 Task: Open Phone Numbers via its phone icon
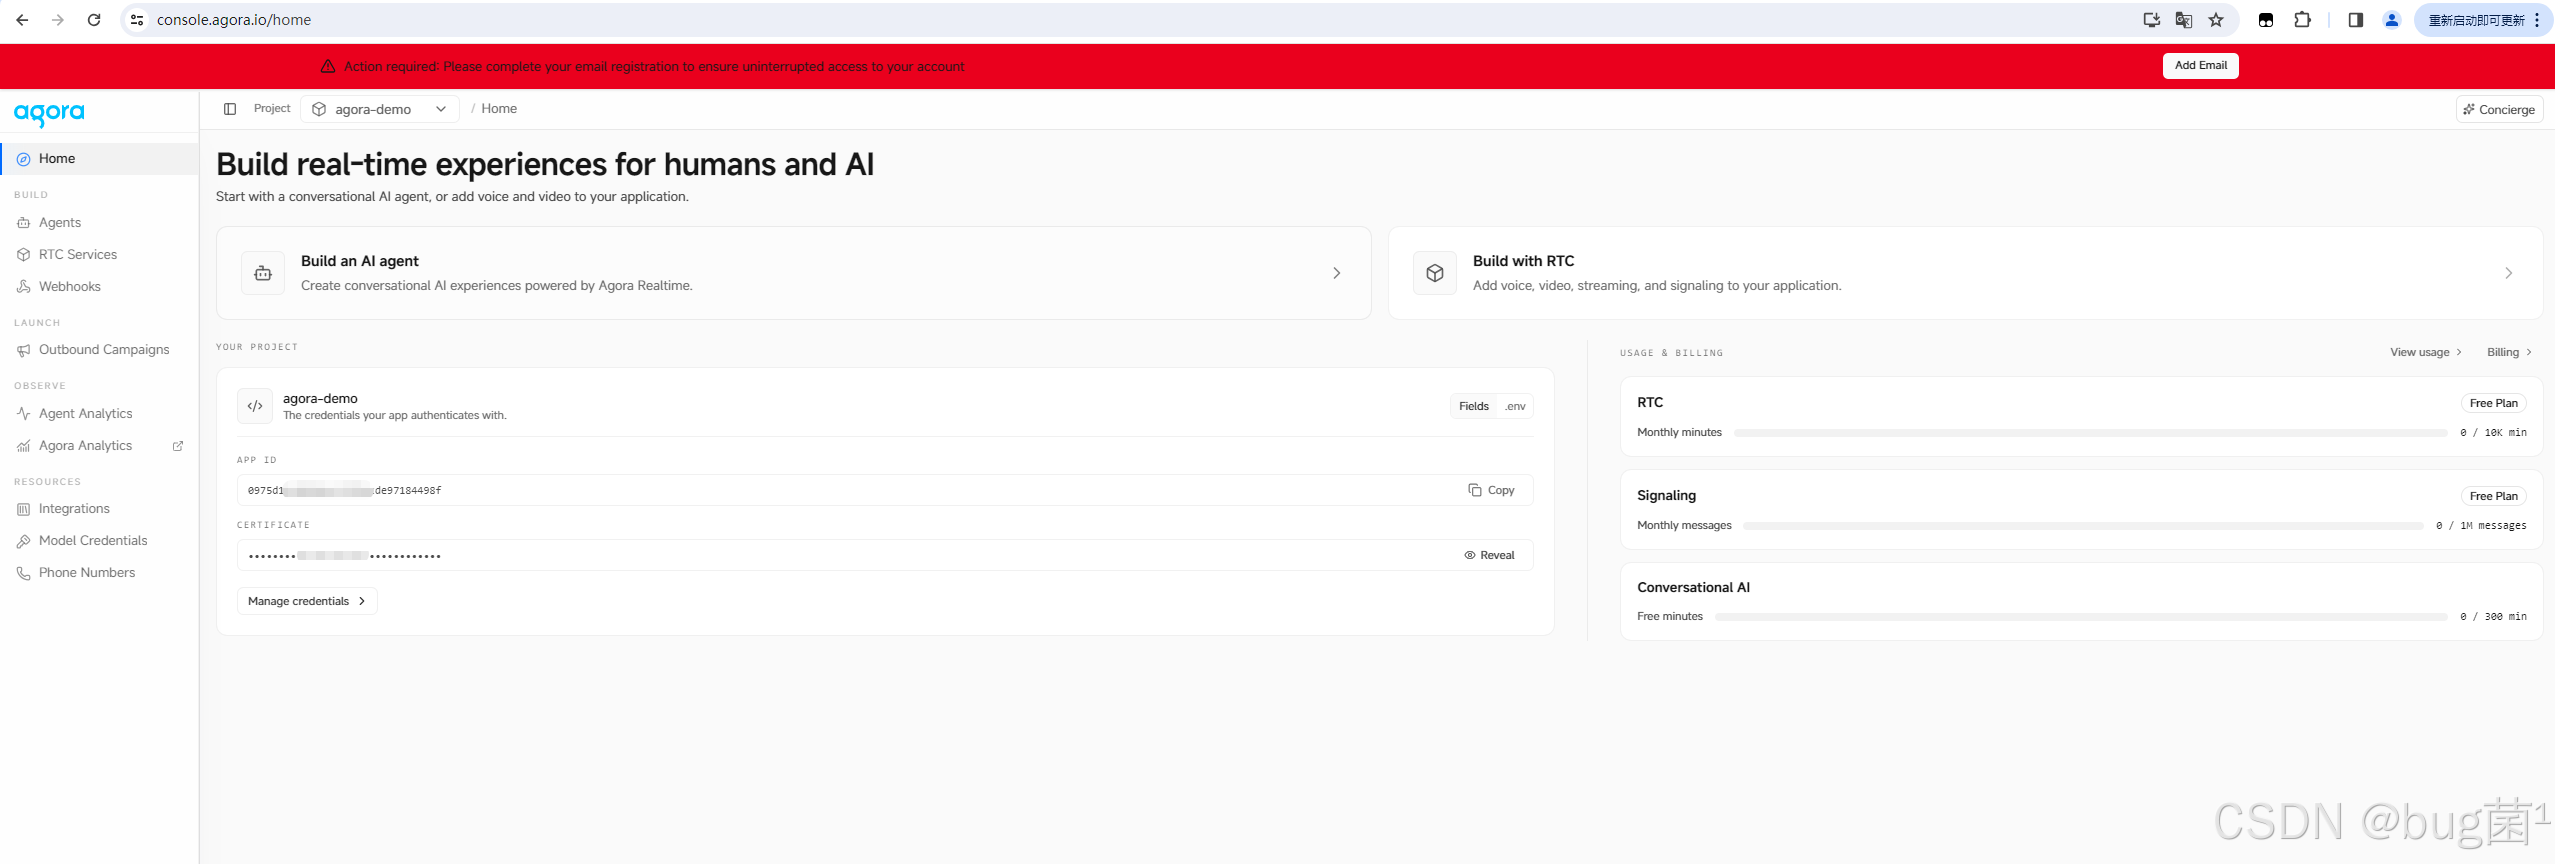(x=23, y=573)
